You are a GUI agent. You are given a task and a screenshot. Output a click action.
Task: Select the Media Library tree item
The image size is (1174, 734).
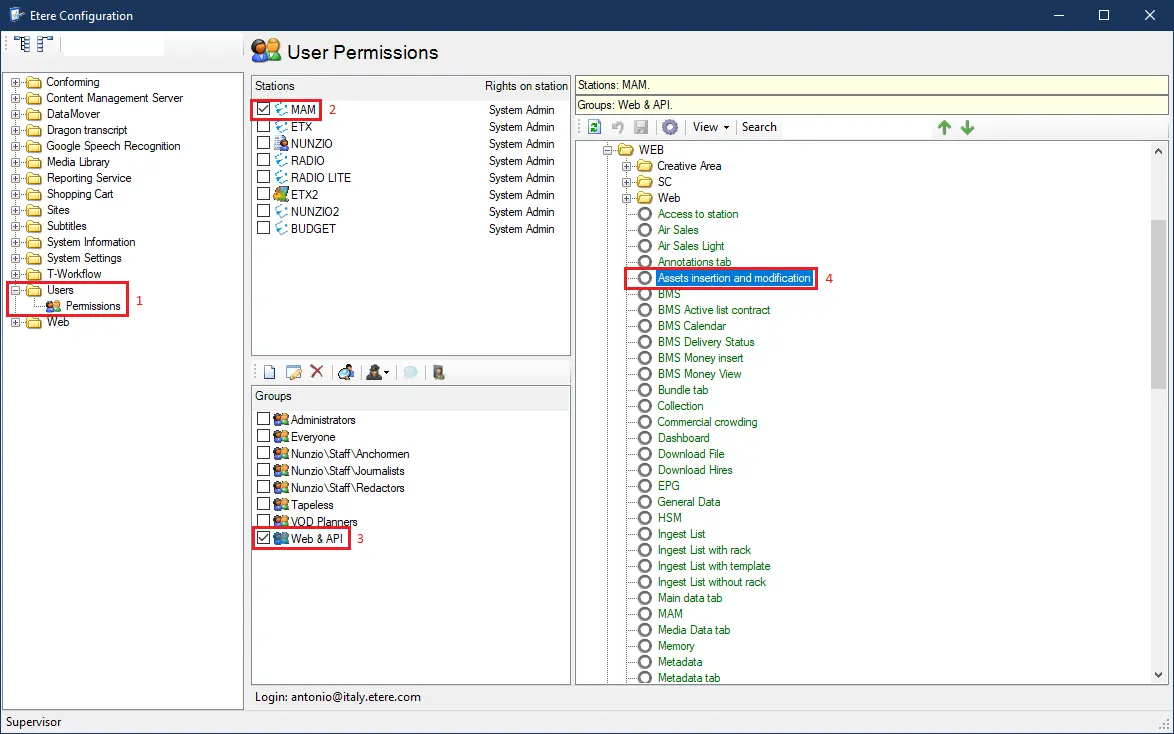(x=78, y=162)
